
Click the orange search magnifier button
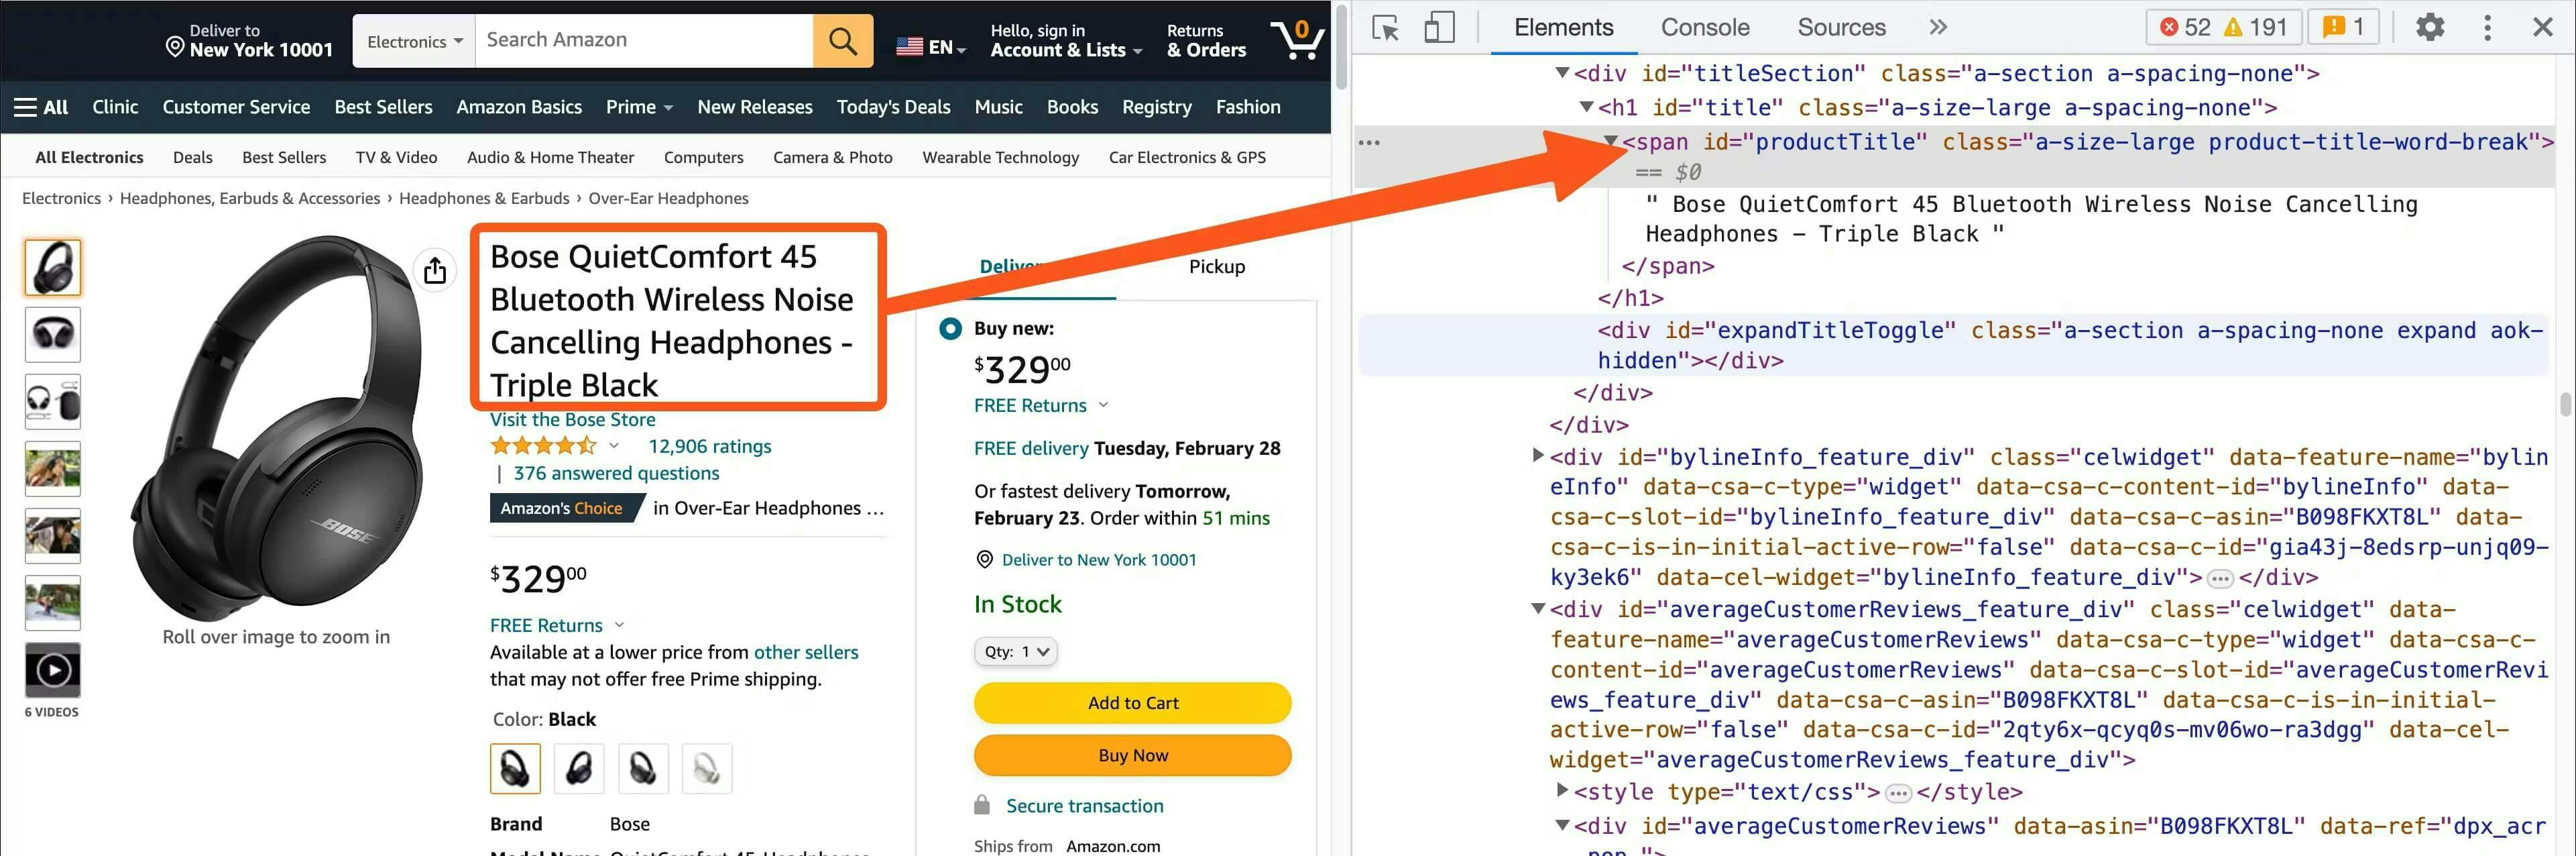[842, 41]
